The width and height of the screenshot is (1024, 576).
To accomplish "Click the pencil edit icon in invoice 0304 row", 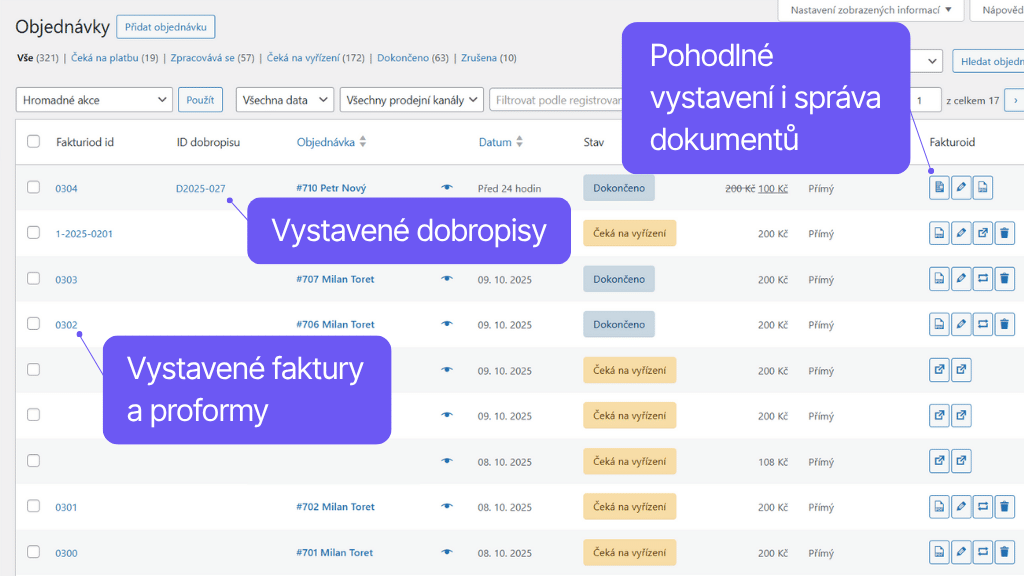I will 961,188.
